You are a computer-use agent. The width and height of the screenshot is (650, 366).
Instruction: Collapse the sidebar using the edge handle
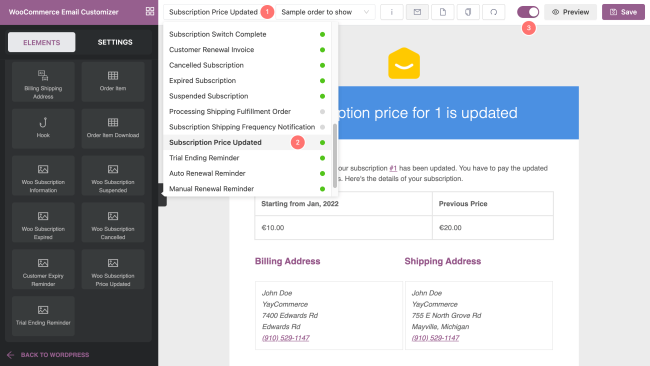coord(162,195)
